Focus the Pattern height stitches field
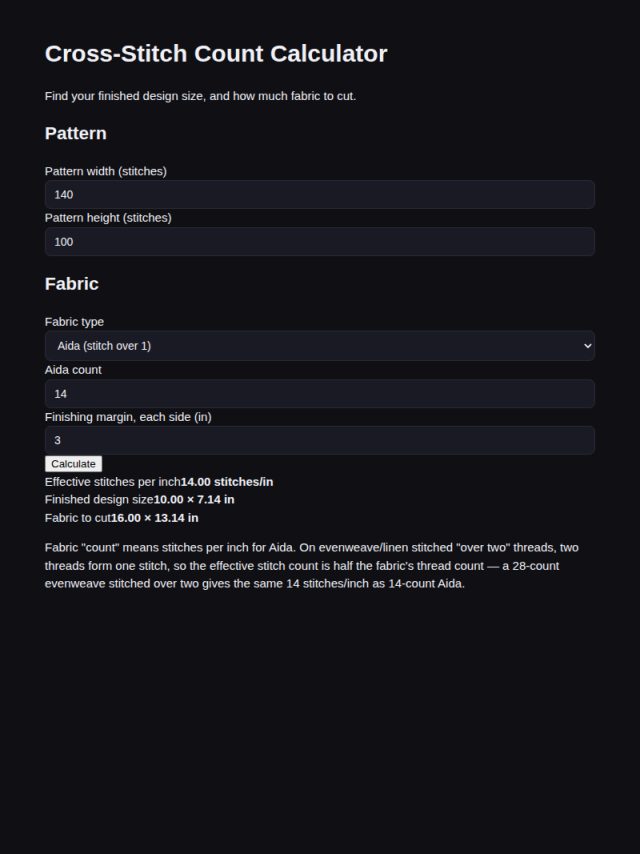 [320, 241]
